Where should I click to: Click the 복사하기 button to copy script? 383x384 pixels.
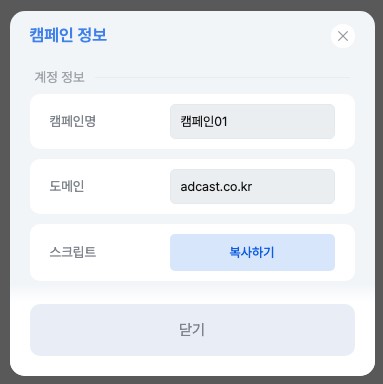pos(252,252)
